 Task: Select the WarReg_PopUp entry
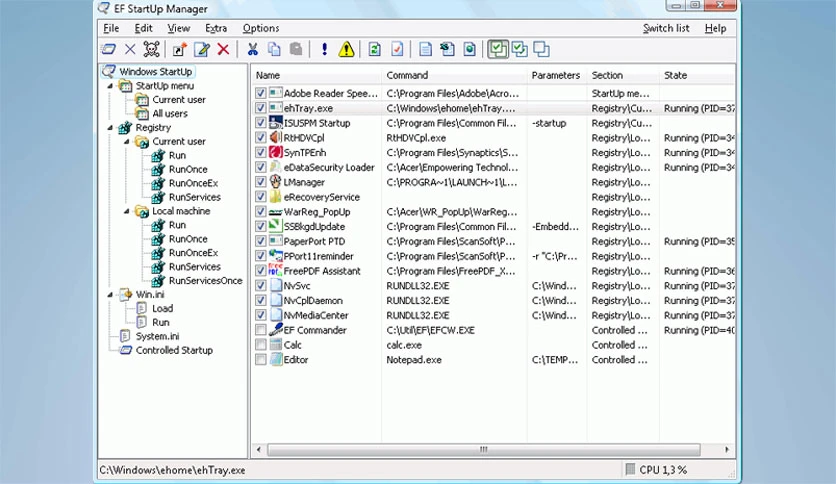494,212
